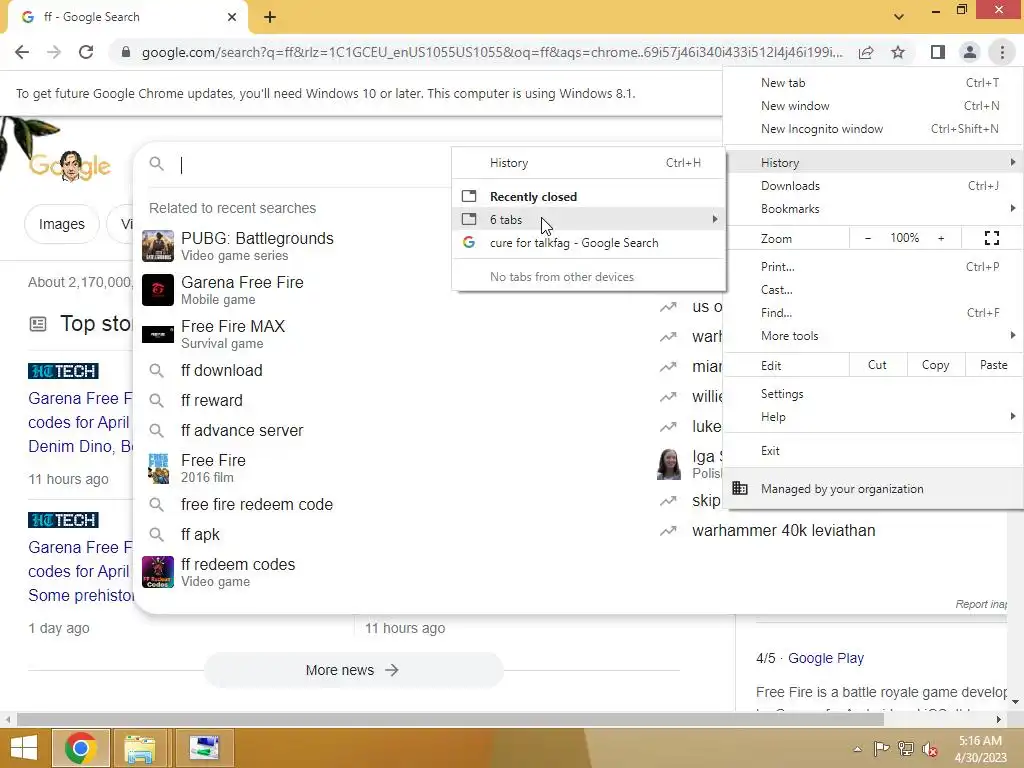Image resolution: width=1024 pixels, height=768 pixels.
Task: Choose Print... from the menu
Action: [x=873, y=266]
